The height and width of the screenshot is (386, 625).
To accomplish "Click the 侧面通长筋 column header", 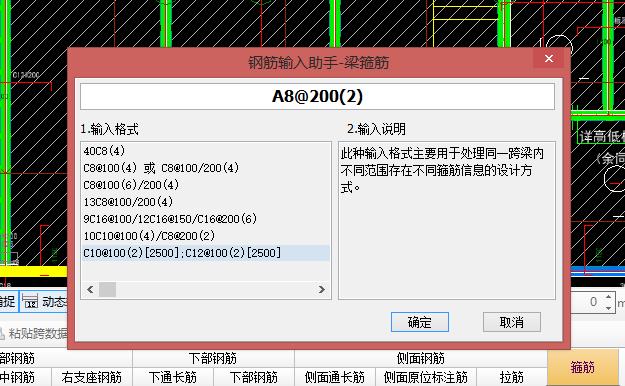I will (x=335, y=377).
